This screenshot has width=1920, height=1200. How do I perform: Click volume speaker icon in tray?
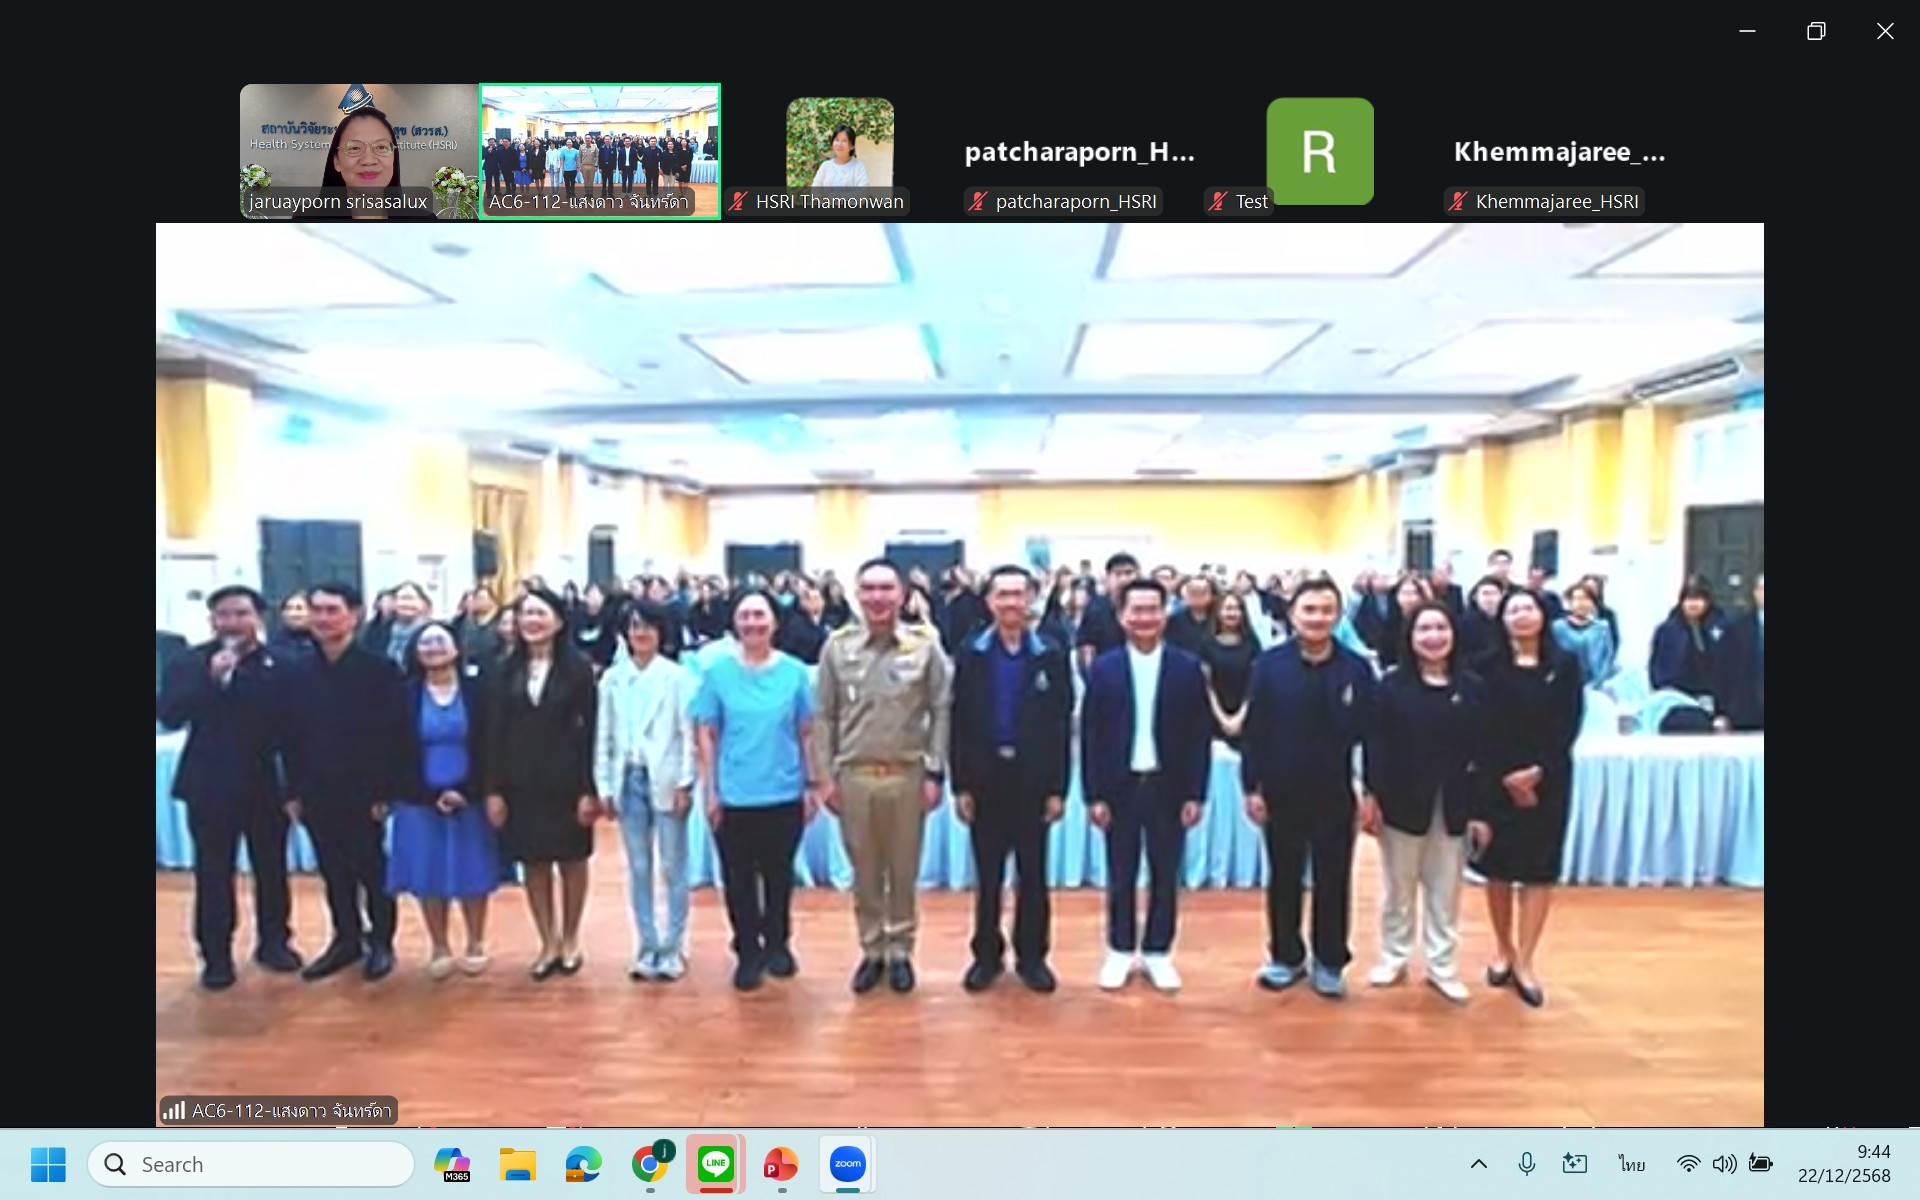point(1724,1164)
